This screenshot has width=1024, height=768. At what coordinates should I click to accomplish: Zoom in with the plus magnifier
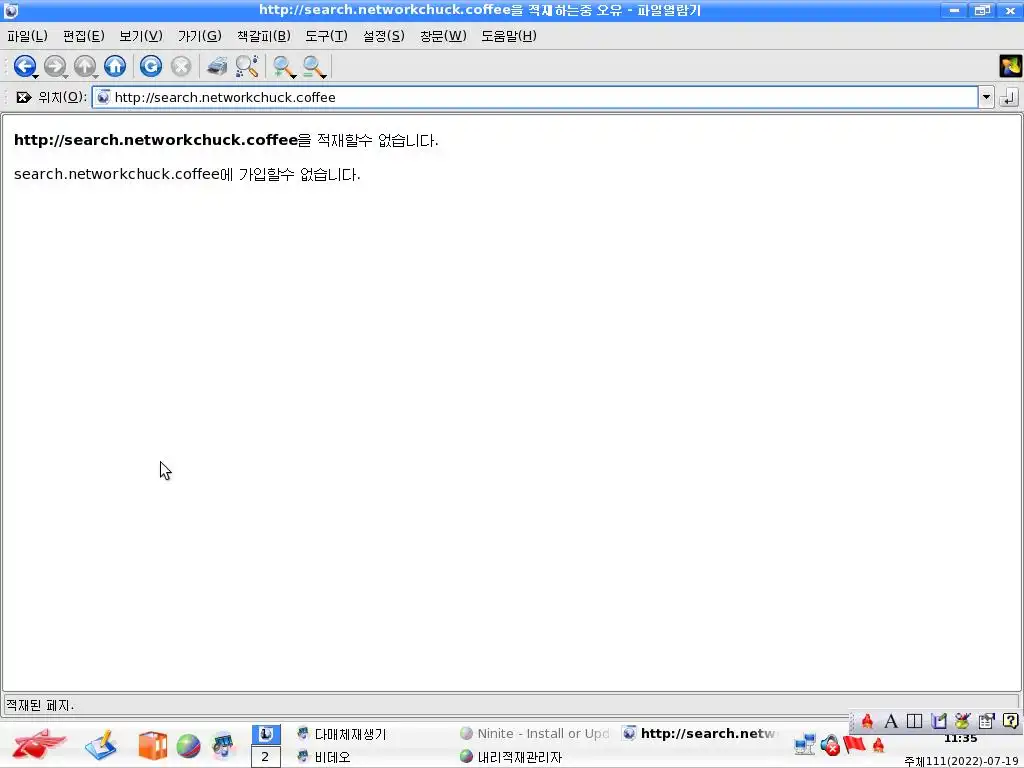coord(282,66)
